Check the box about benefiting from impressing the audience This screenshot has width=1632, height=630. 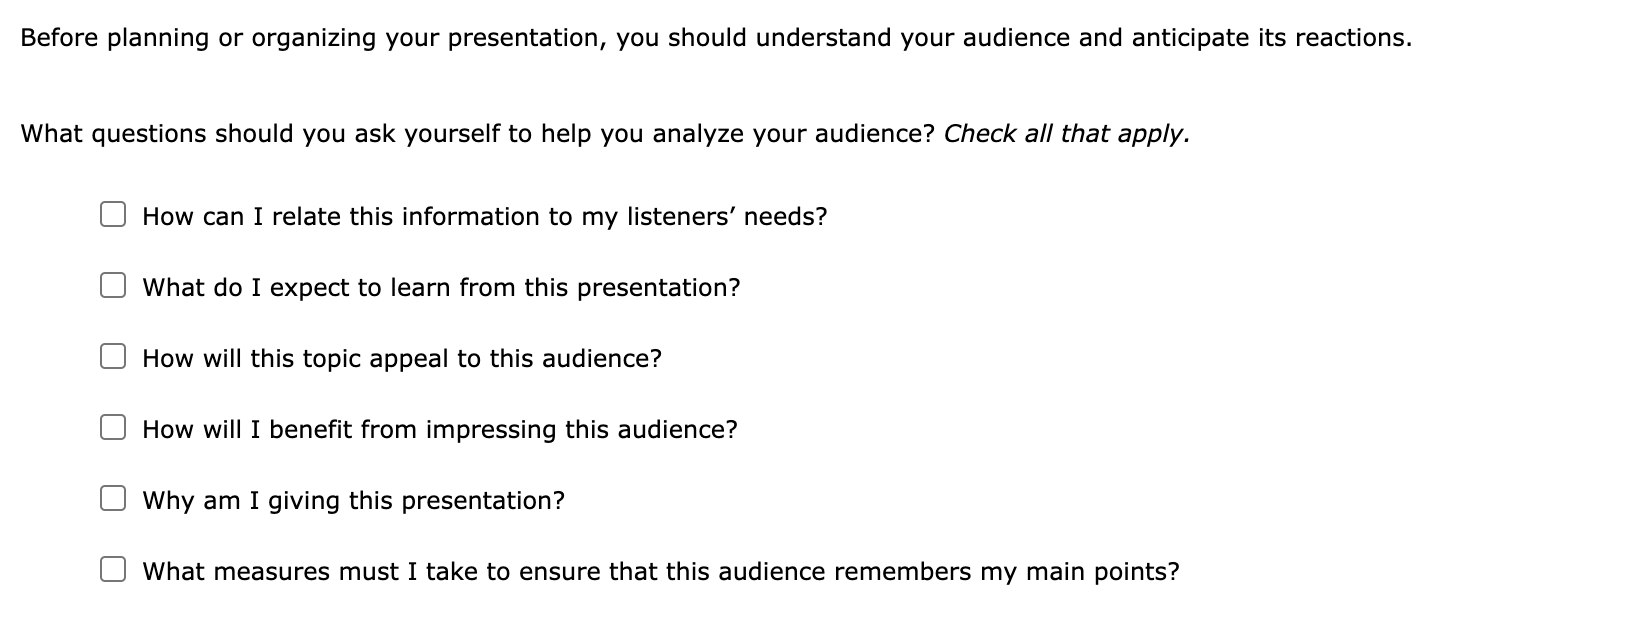(114, 426)
